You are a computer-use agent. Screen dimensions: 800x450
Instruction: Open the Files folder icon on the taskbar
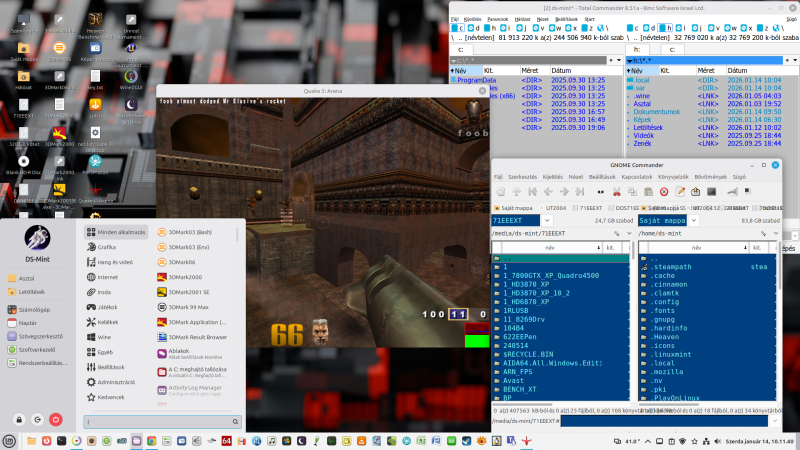pyautogui.click(x=32, y=441)
